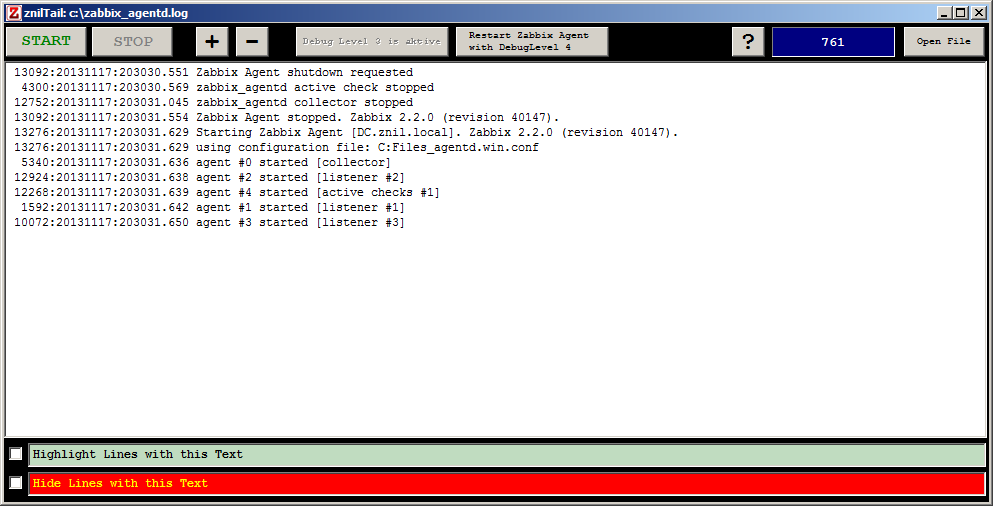
Task: Restart Zabbix Agent with DebugLevel 4
Action: [532, 42]
